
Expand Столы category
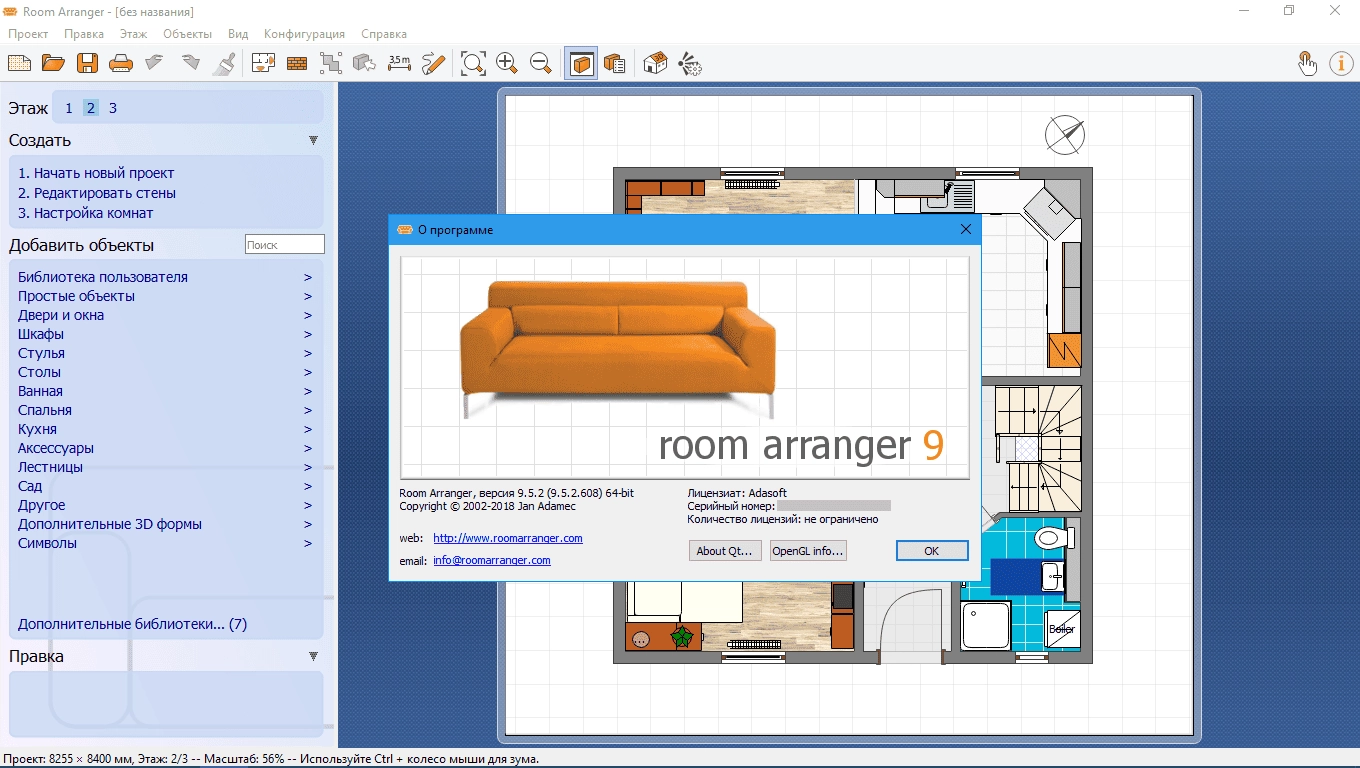(165, 372)
